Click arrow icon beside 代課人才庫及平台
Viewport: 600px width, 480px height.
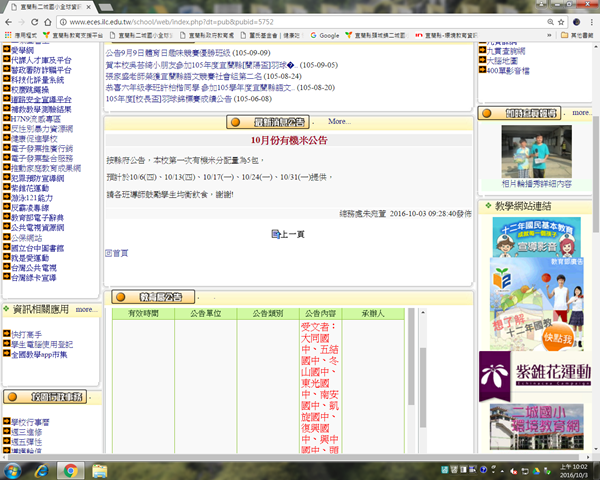pos(7,59)
